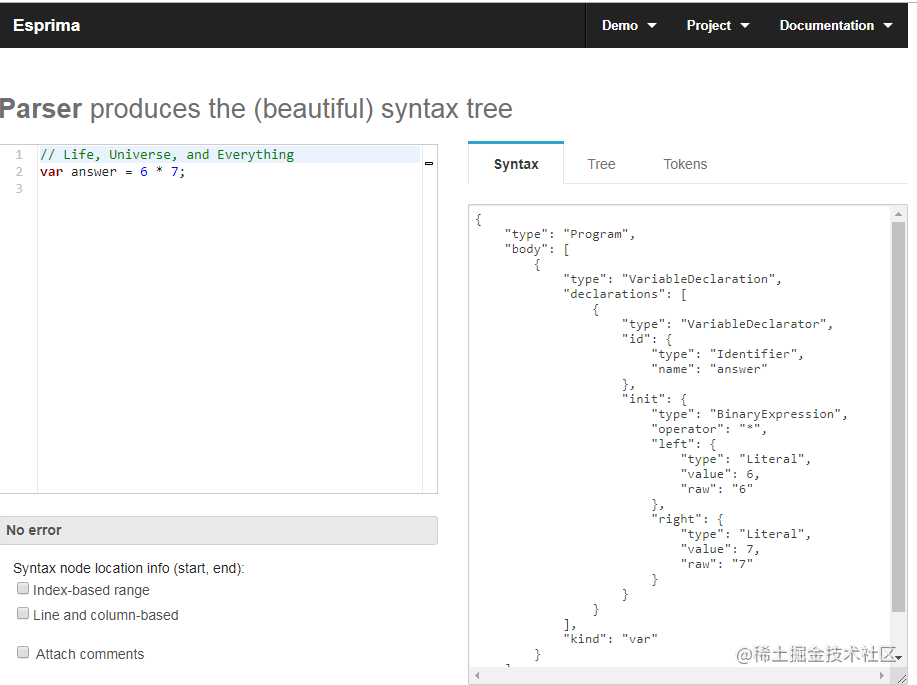This screenshot has height=685, width=917.
Task: Click the "right": { line
Action: (x=687, y=519)
